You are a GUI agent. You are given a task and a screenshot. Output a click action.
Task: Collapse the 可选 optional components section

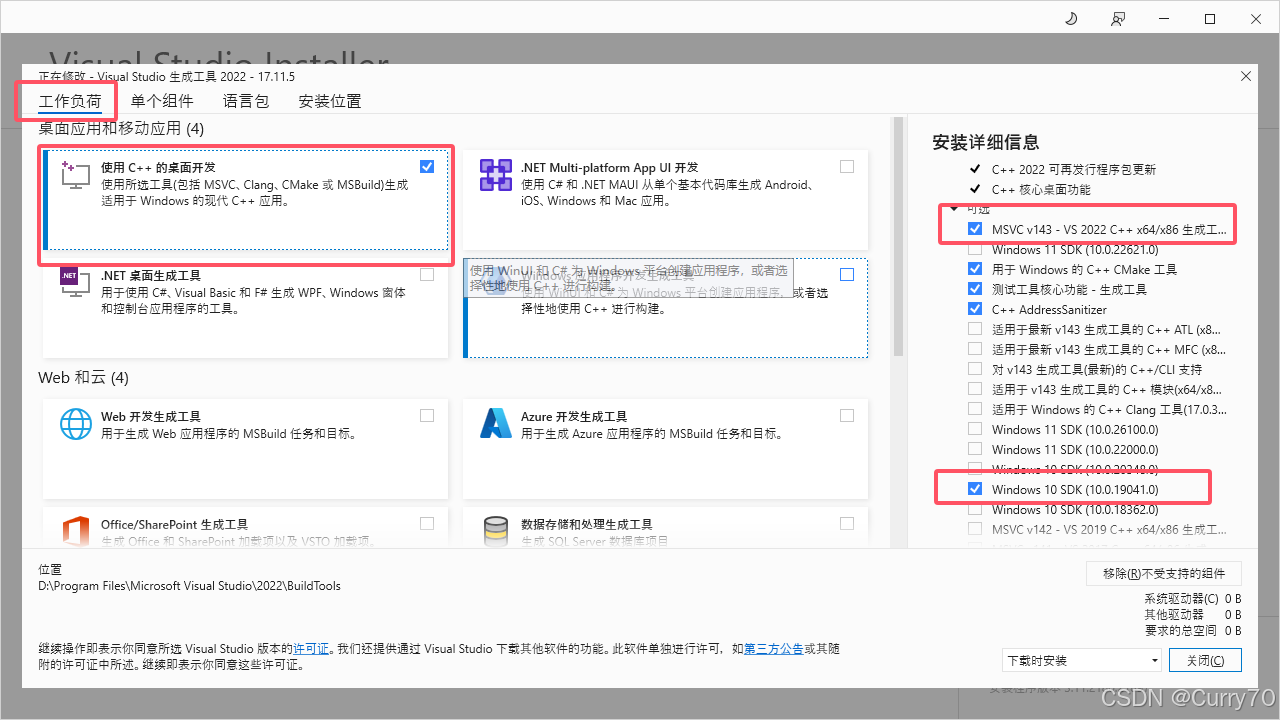955,209
